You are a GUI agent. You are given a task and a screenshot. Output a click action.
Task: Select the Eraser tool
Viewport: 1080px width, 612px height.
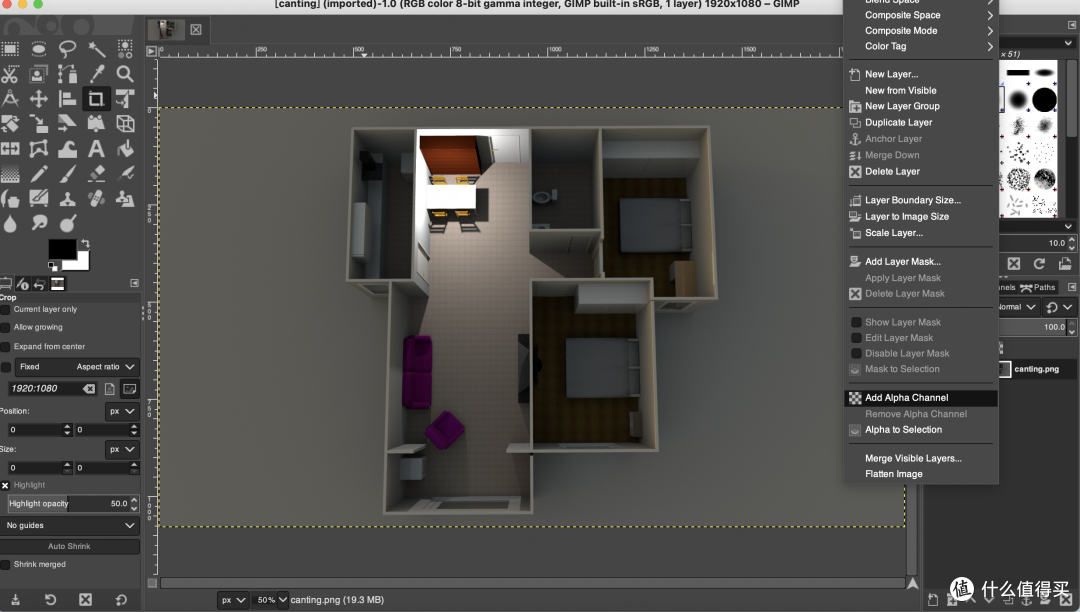click(x=96, y=174)
